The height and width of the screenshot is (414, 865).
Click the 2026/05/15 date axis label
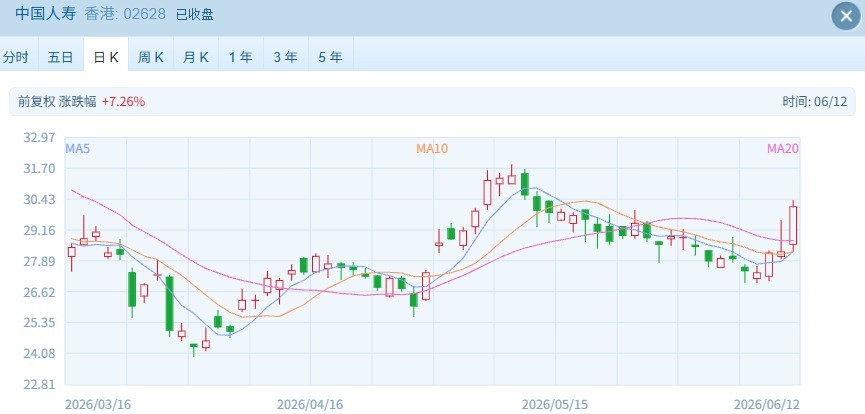coord(555,405)
